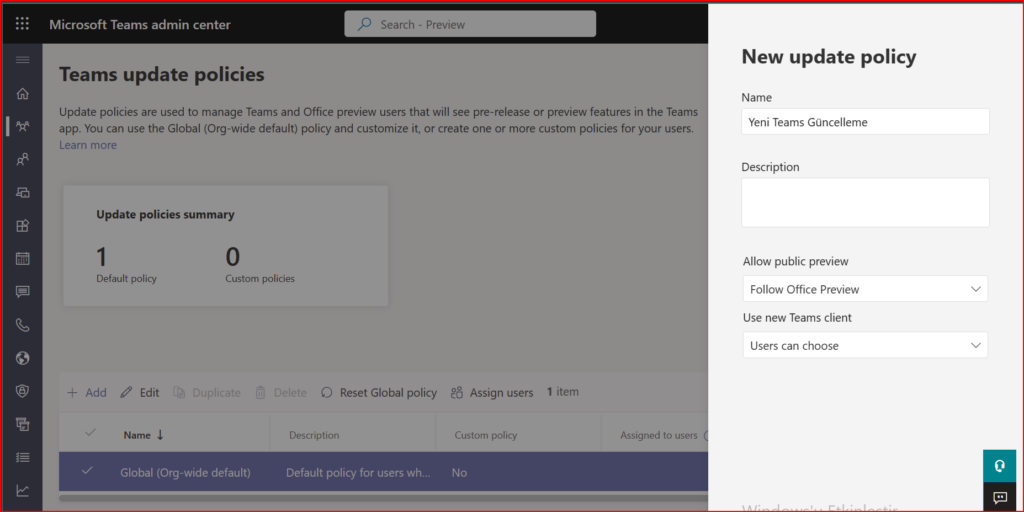Click the Add policy button

tap(87, 392)
